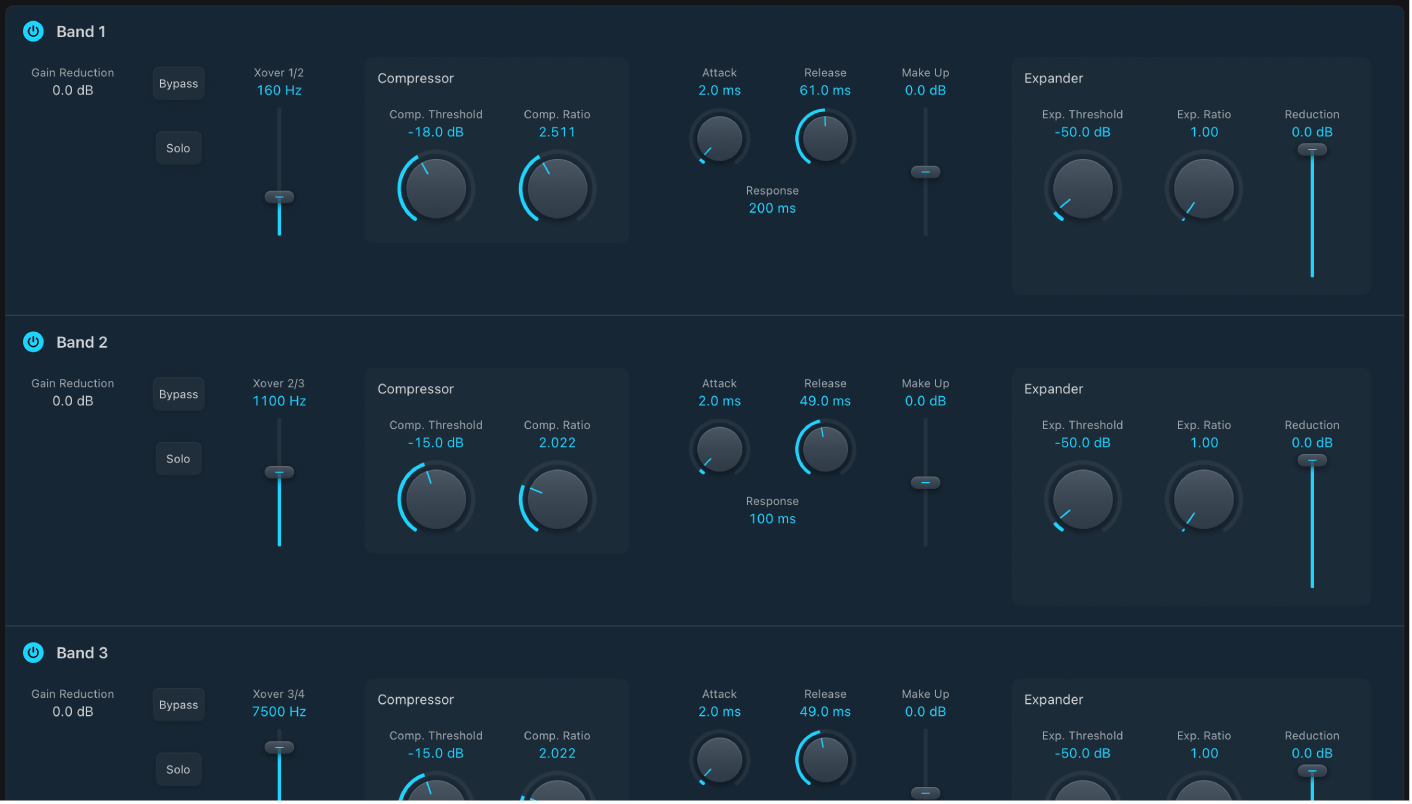The image size is (1412, 804).
Task: Select the Exp. Ratio knob in Band 2
Action: pos(1203,498)
